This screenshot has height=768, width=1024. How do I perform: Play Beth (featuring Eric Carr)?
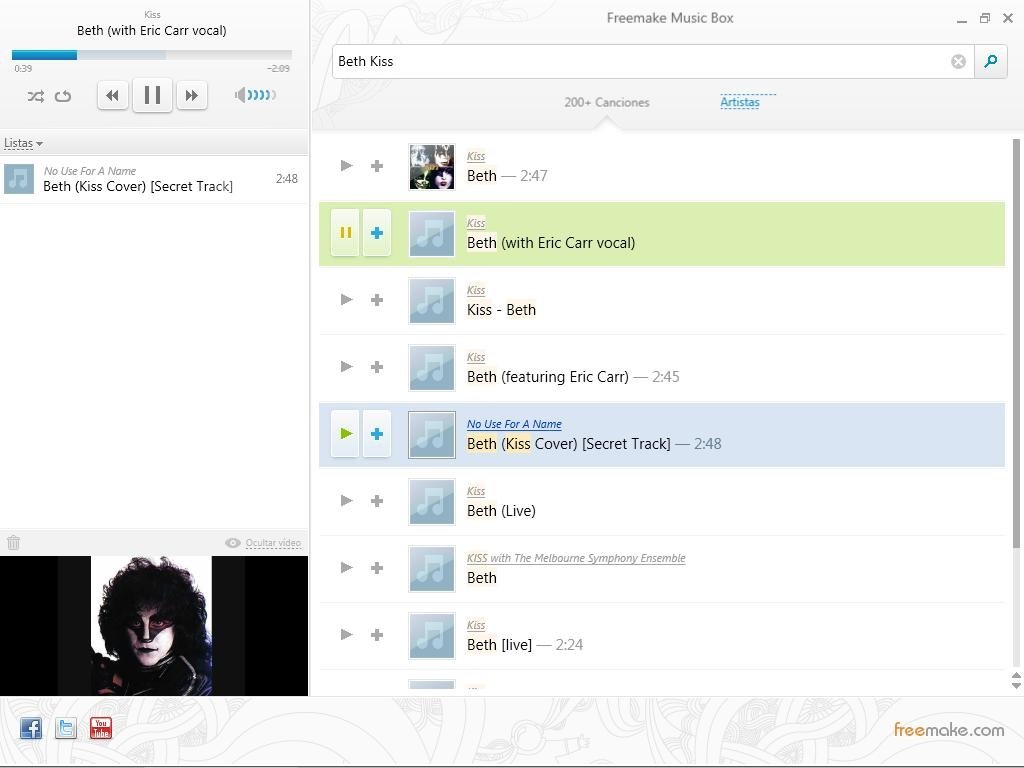(x=347, y=366)
